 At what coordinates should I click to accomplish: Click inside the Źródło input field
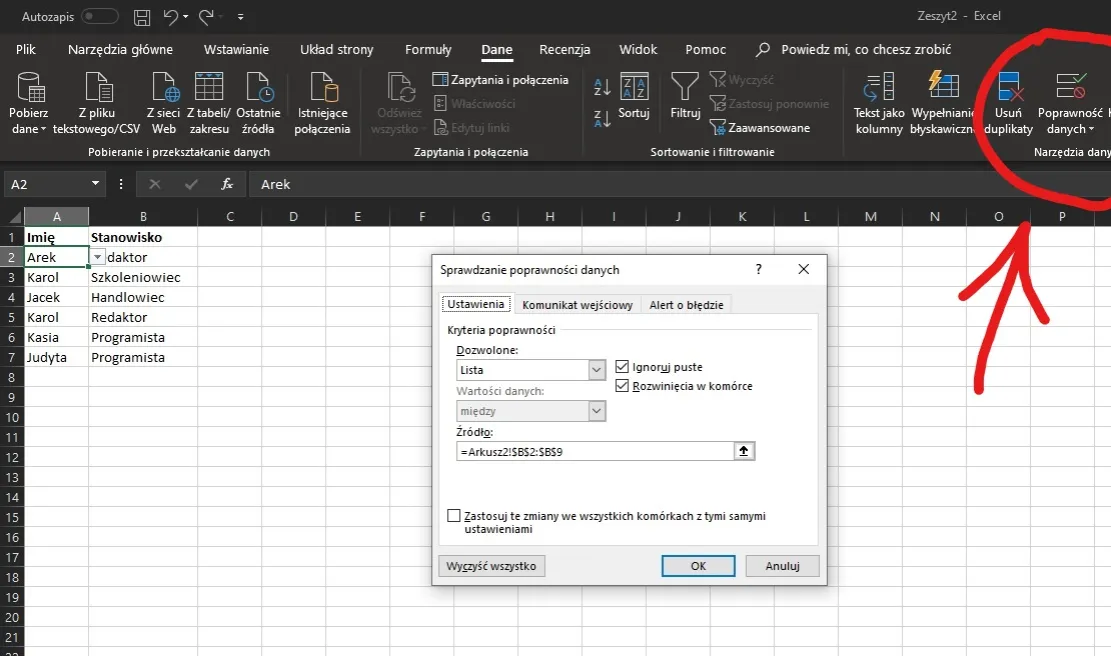click(x=592, y=451)
